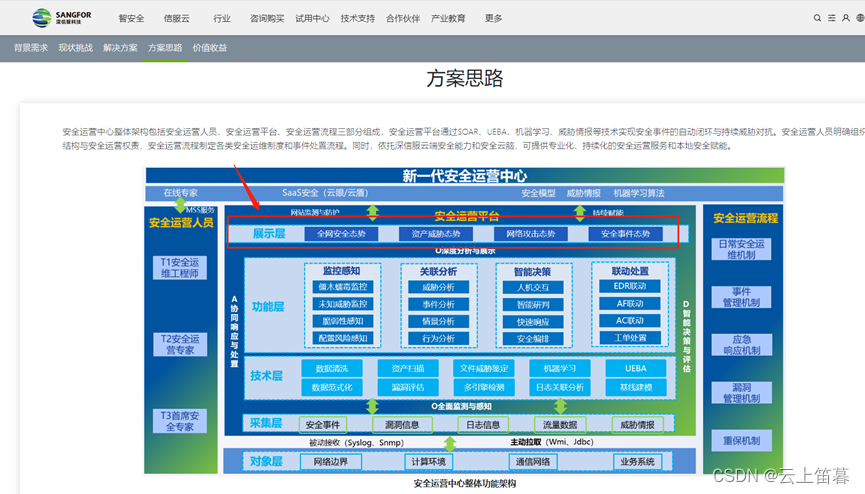Click the 漏洞管理机制 box
The image size is (865, 494).
(741, 392)
